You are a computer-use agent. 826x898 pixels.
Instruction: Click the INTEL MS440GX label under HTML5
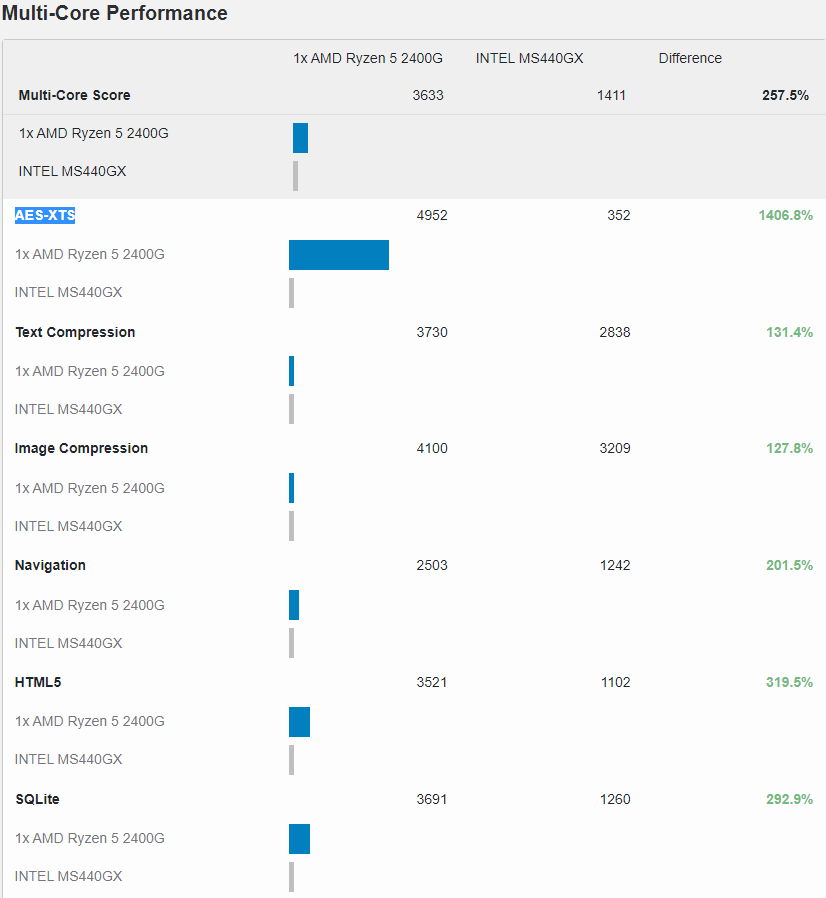coord(68,759)
